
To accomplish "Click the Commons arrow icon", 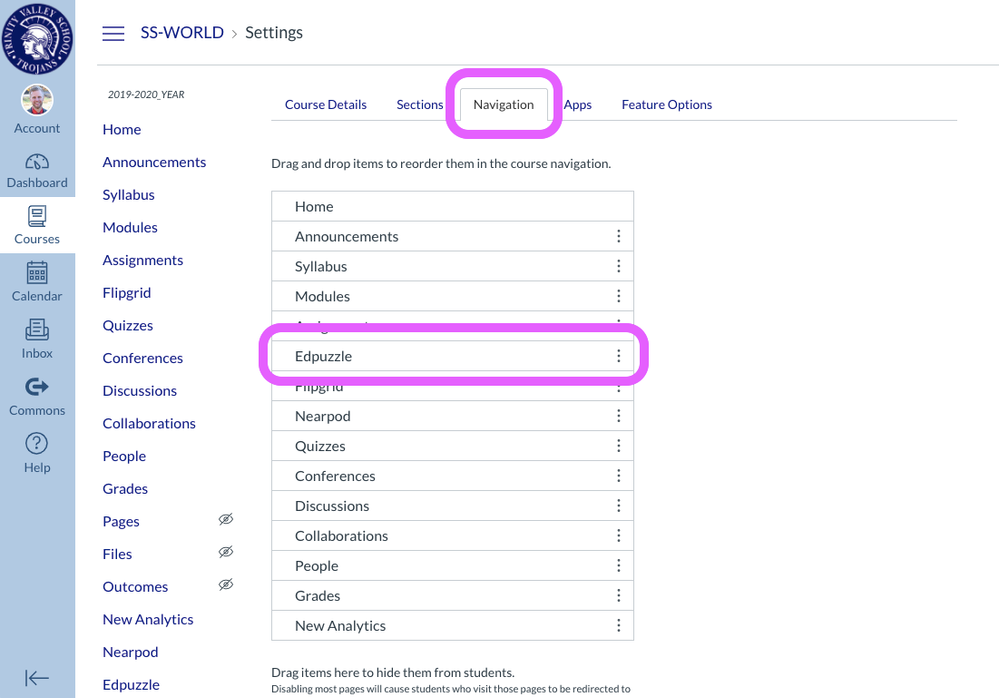I will tap(37, 387).
